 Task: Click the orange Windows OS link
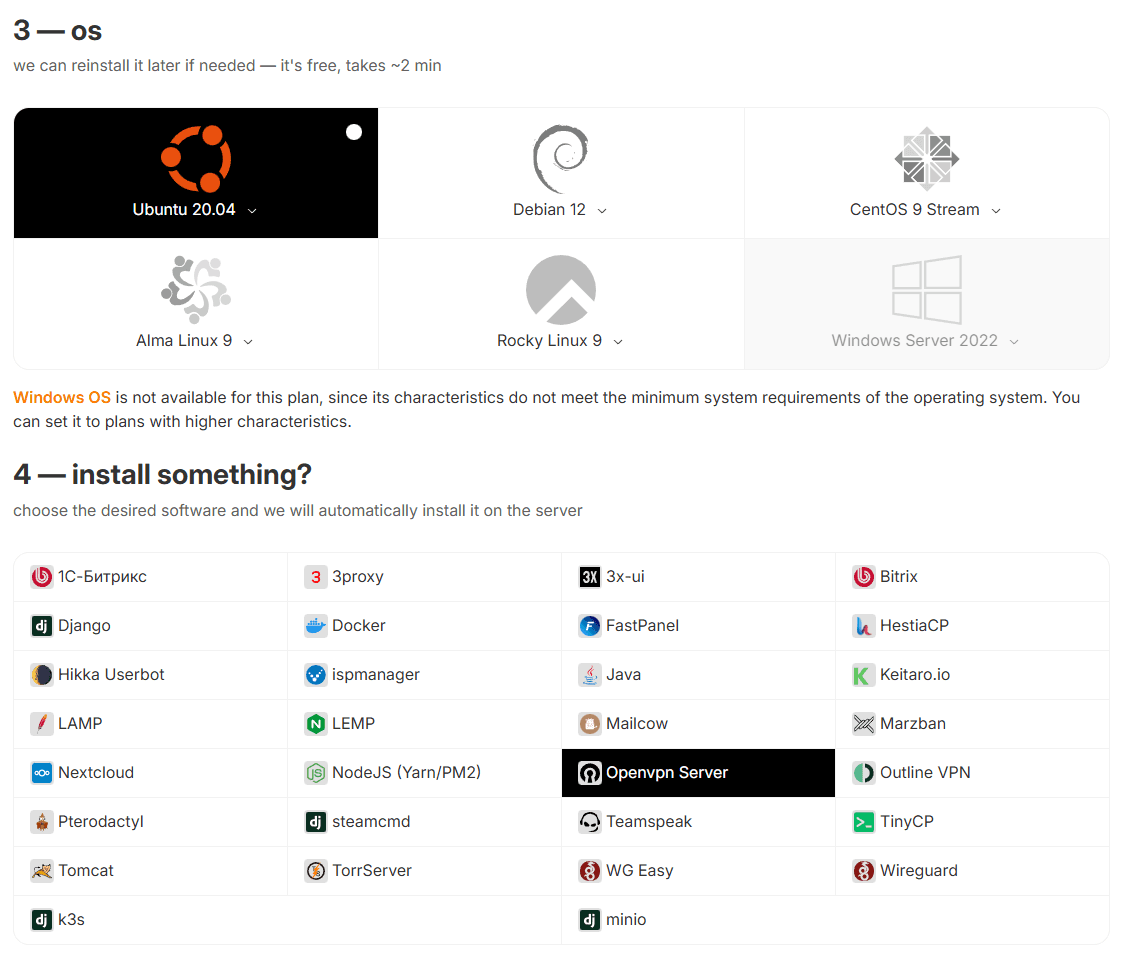(62, 398)
